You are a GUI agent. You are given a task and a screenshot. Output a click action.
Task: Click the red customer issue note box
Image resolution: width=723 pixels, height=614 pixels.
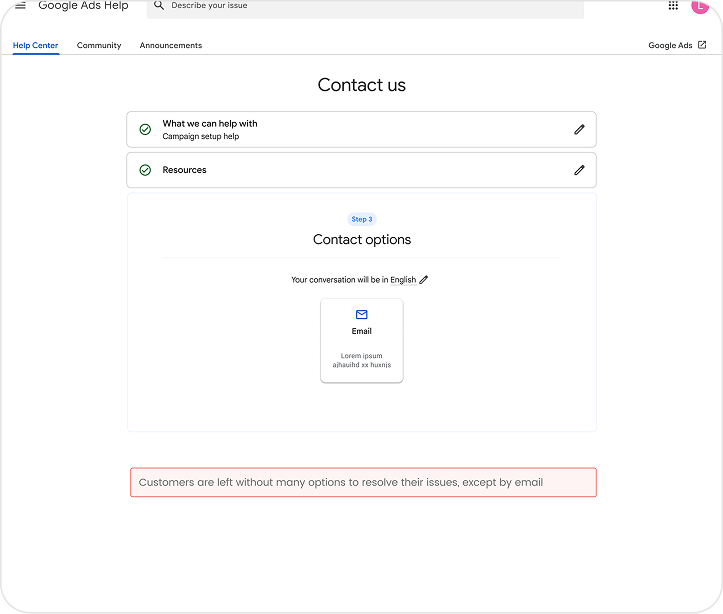[363, 482]
